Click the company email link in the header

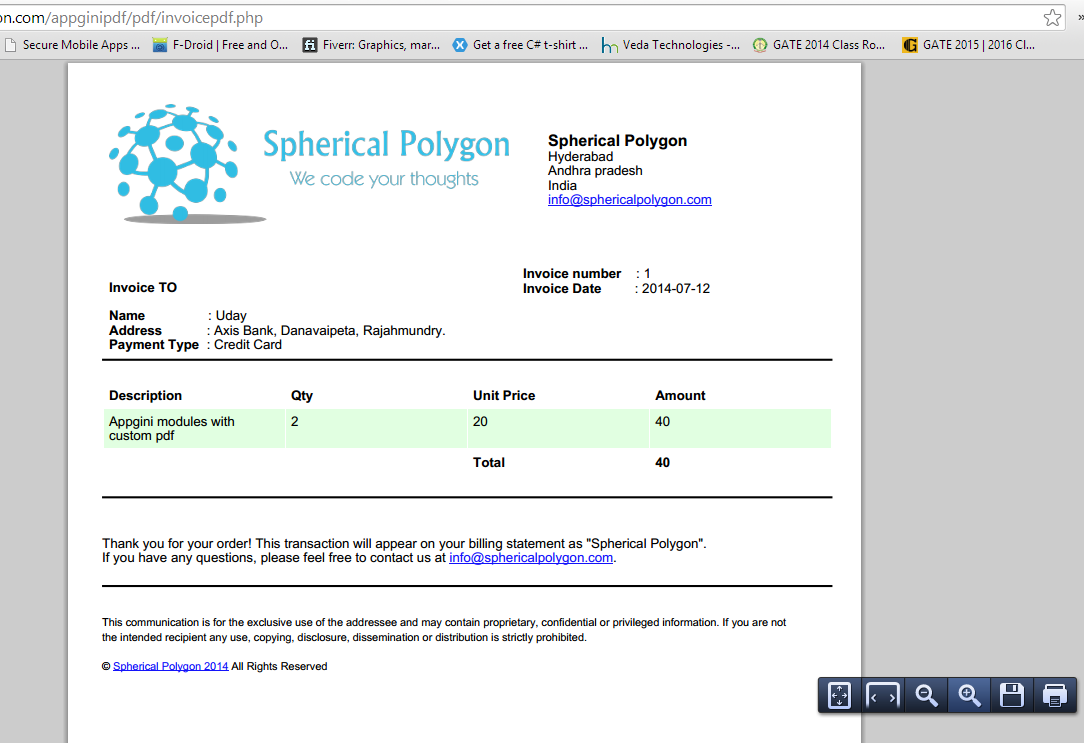click(630, 200)
